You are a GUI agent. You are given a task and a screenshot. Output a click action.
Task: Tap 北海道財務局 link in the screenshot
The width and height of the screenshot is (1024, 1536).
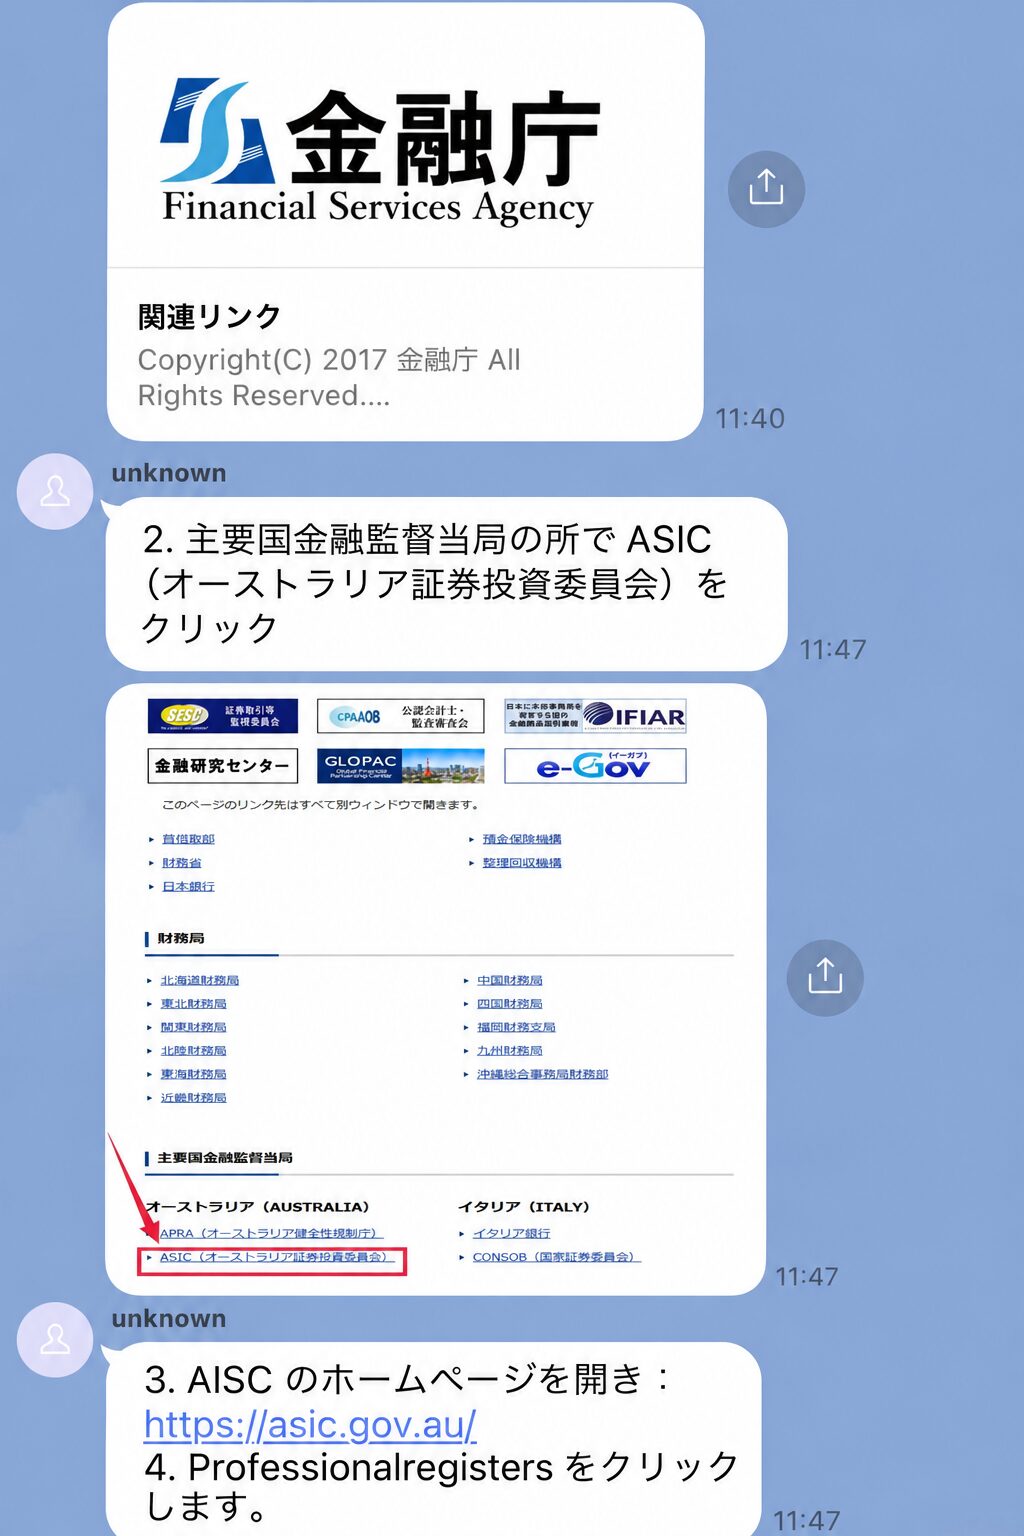coord(200,981)
